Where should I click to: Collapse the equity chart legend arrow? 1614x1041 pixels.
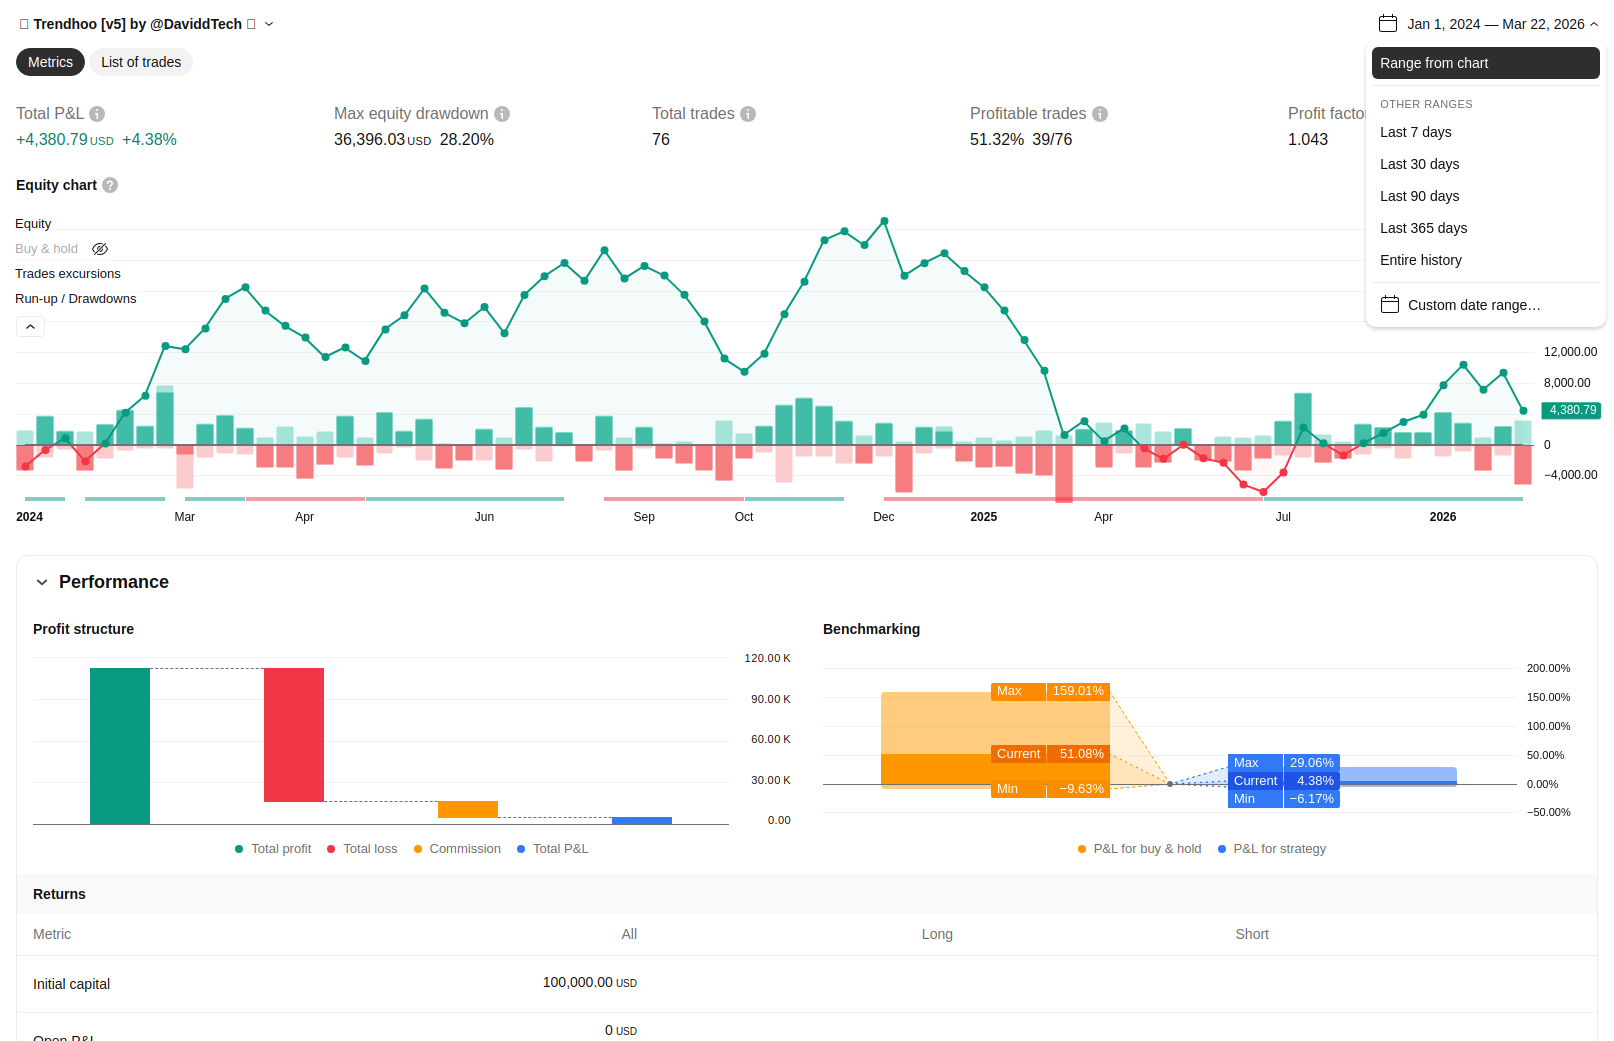(x=30, y=327)
